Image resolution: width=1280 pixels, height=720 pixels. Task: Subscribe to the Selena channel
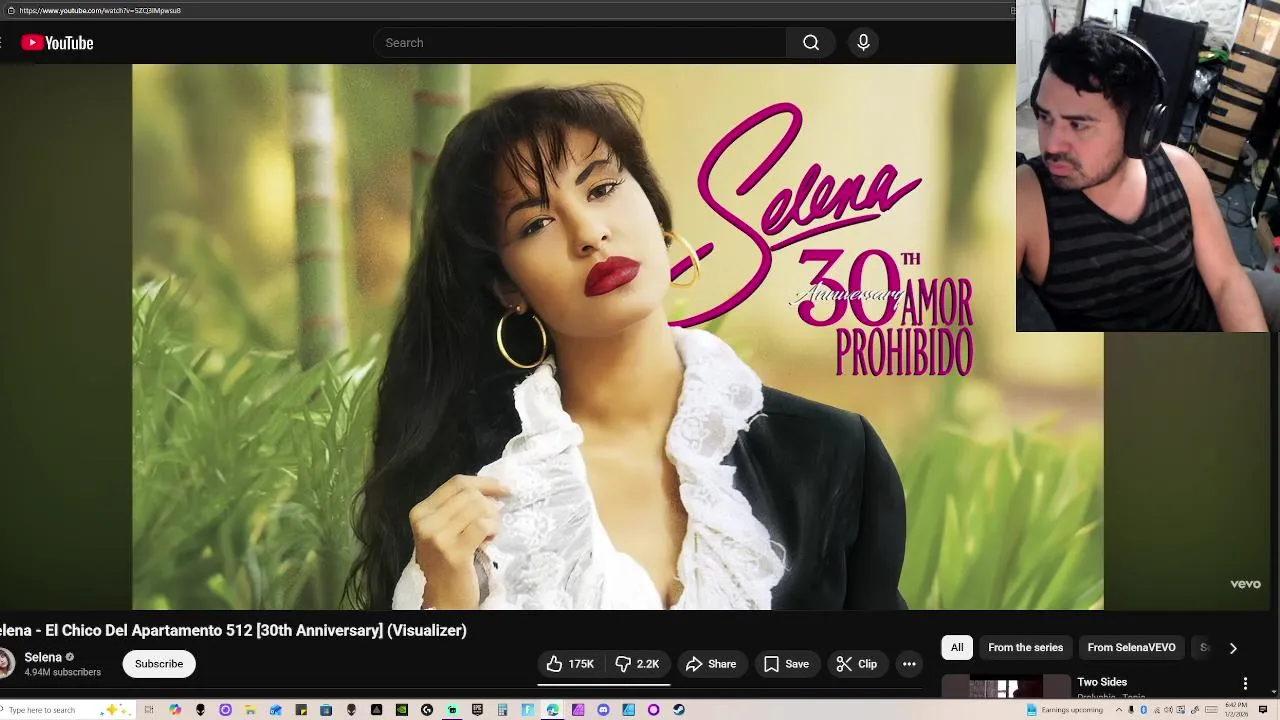(159, 664)
